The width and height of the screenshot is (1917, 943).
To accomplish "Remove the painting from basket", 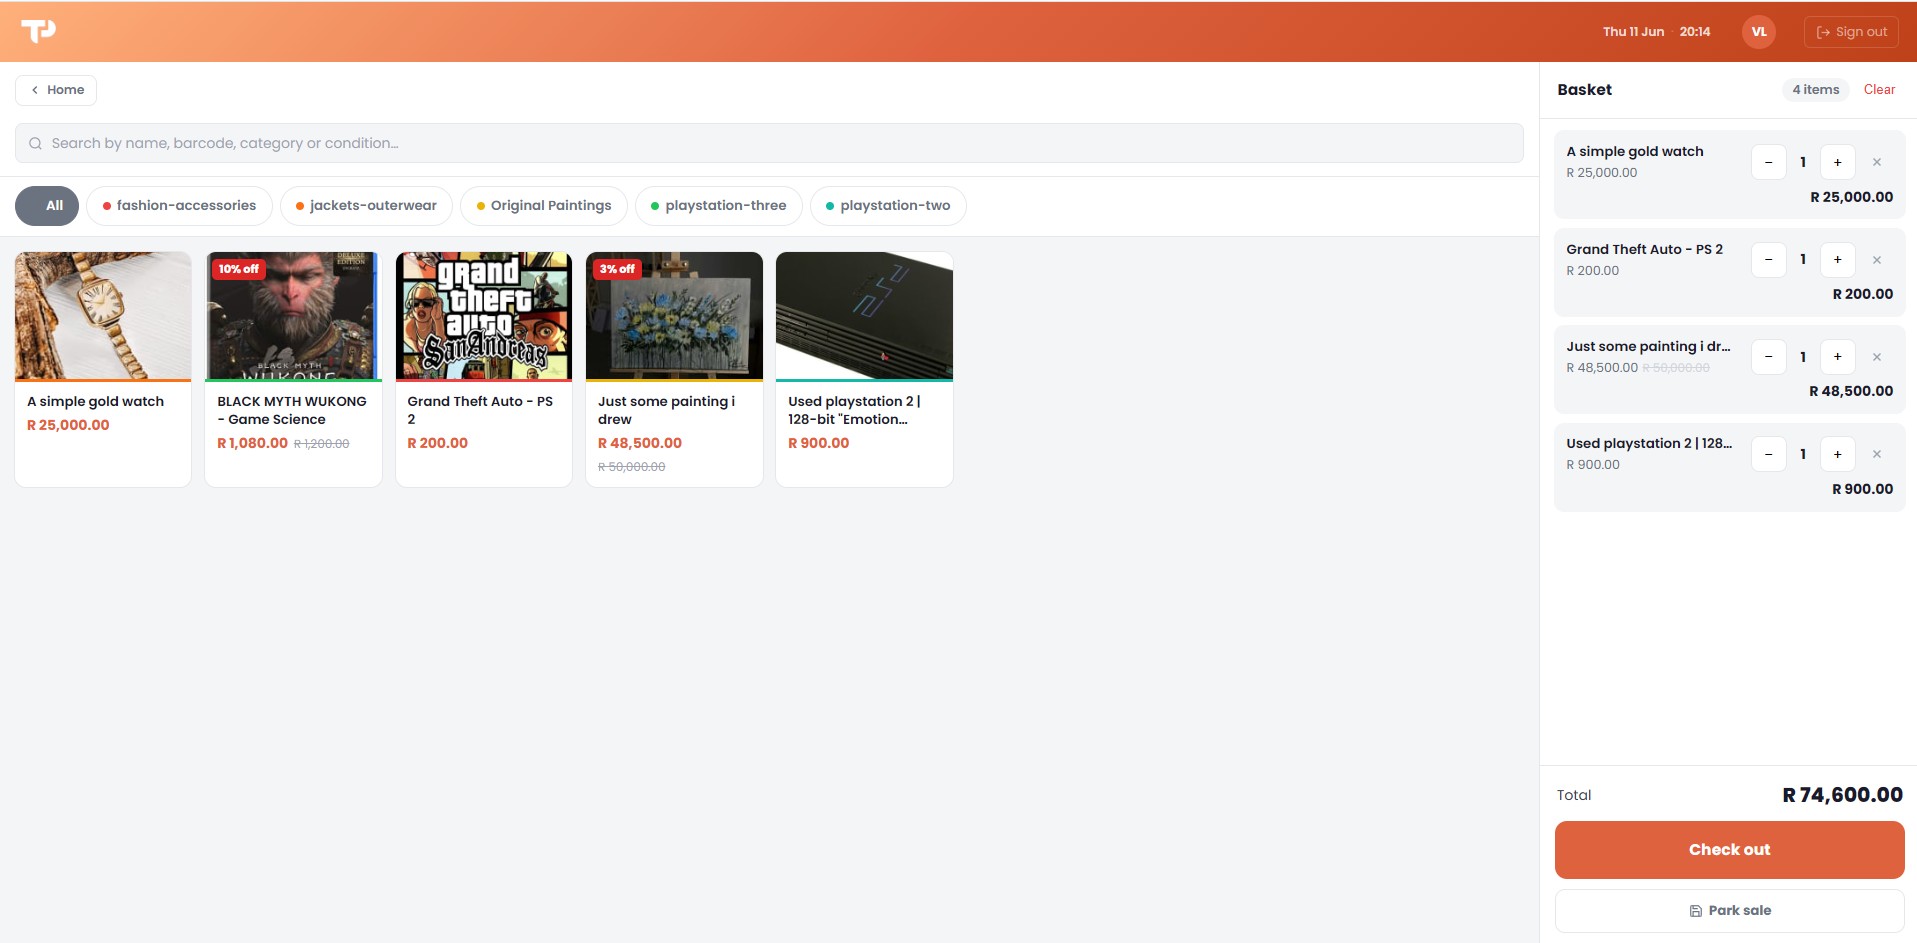I will 1877,357.
